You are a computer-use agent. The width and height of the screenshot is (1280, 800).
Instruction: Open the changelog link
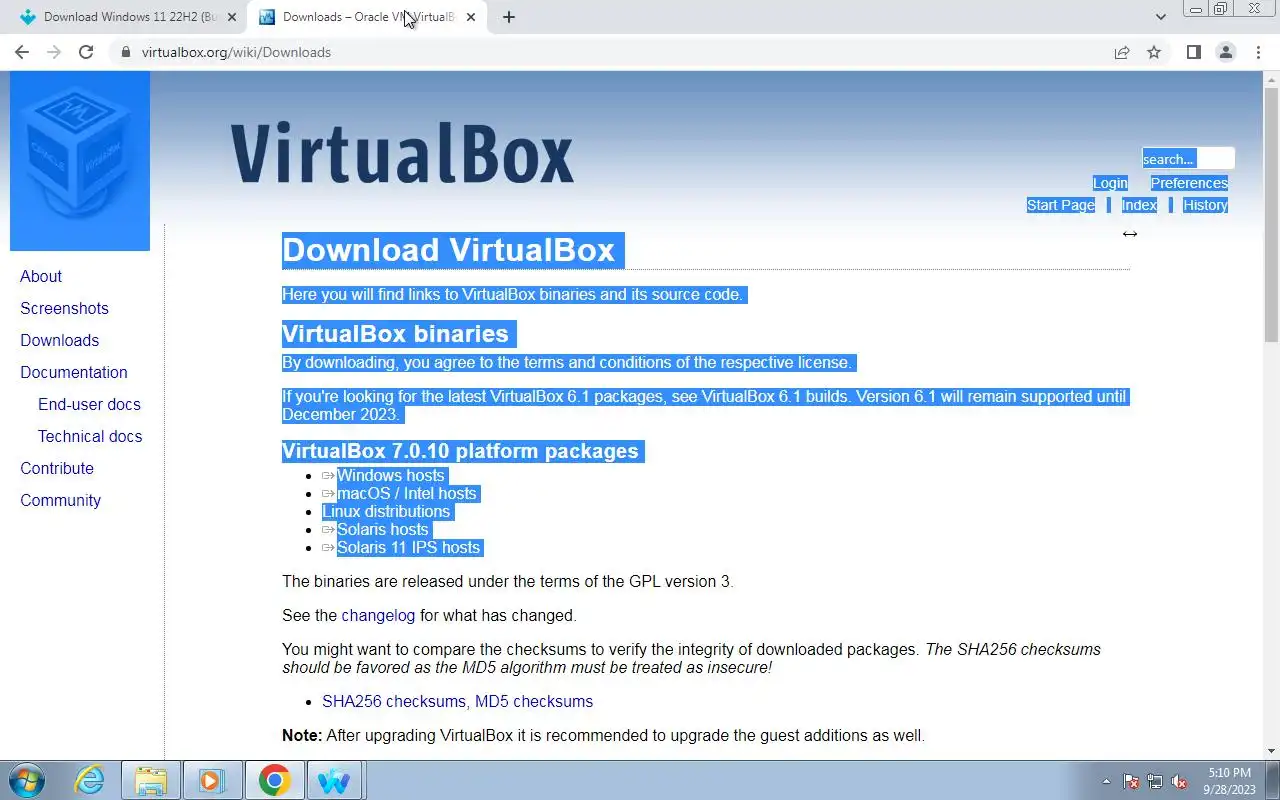coord(378,616)
